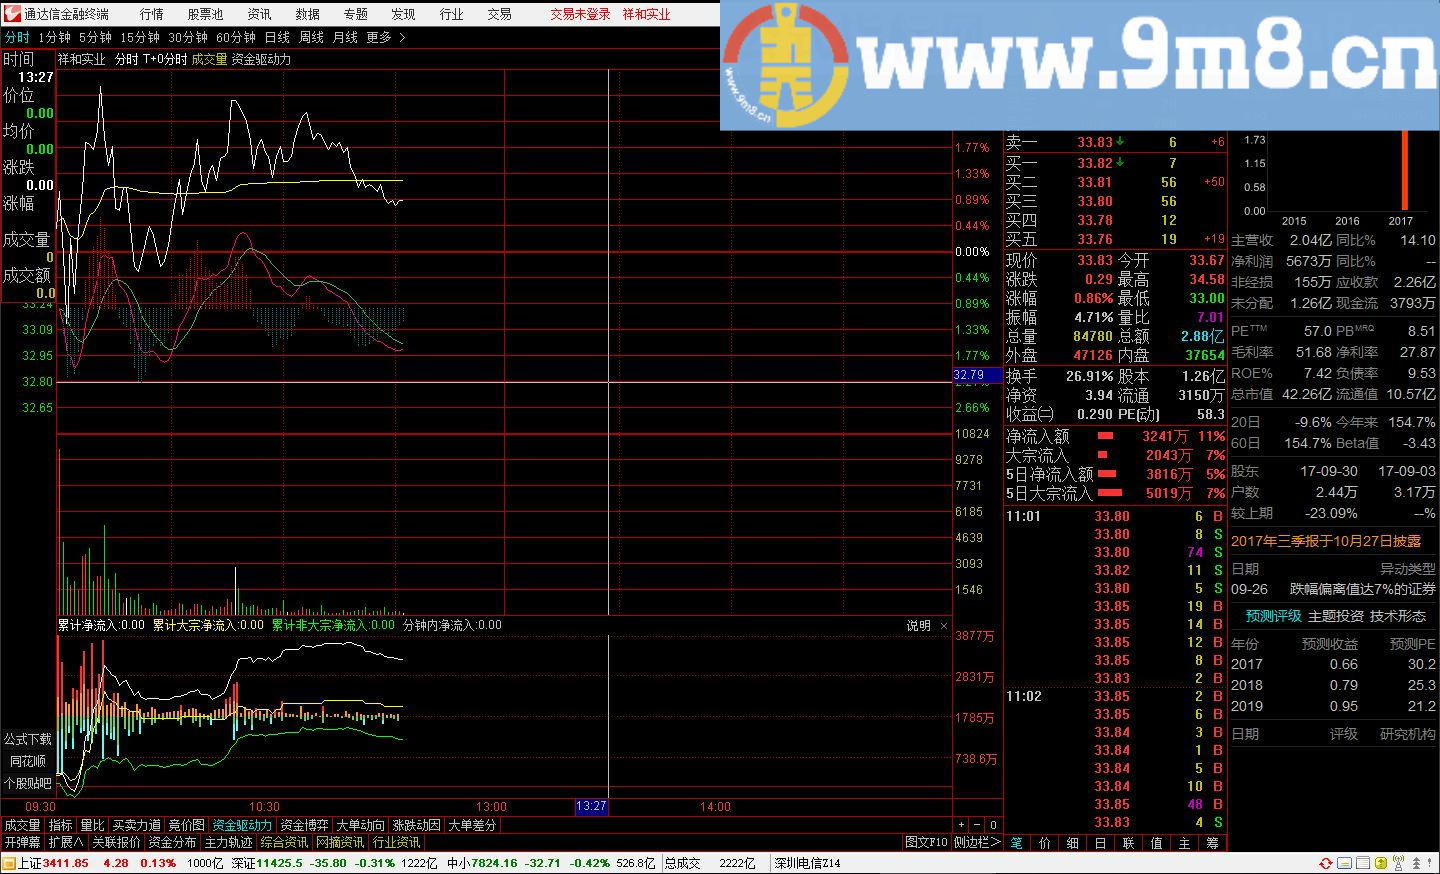1440x874 pixels.
Task: Open the 预测评级 tab
Action: pyautogui.click(x=1273, y=616)
